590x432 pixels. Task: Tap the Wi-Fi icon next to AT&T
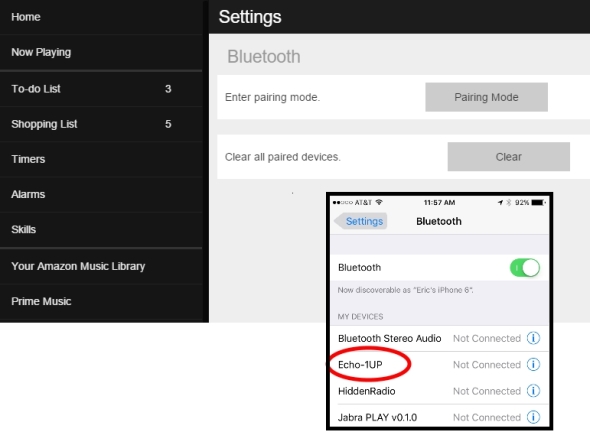coord(379,202)
